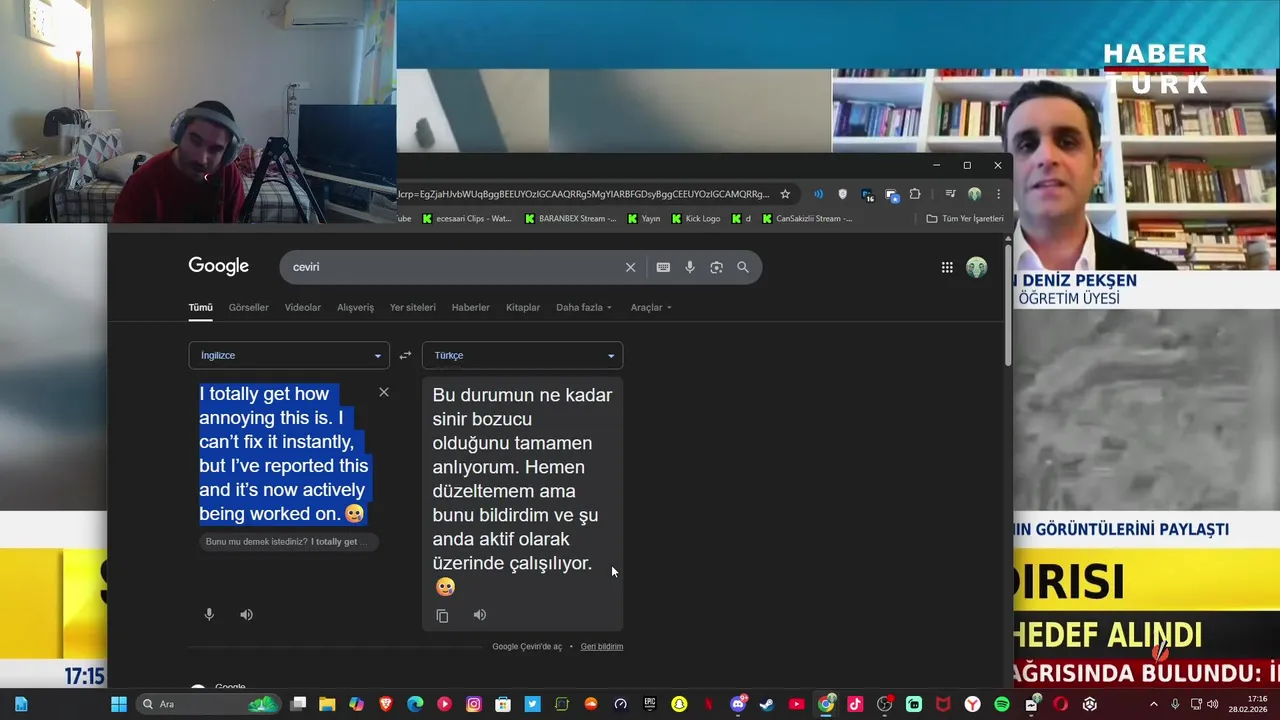Search by image with Google Lens icon
The width and height of the screenshot is (1280, 720).
pyautogui.click(x=716, y=267)
